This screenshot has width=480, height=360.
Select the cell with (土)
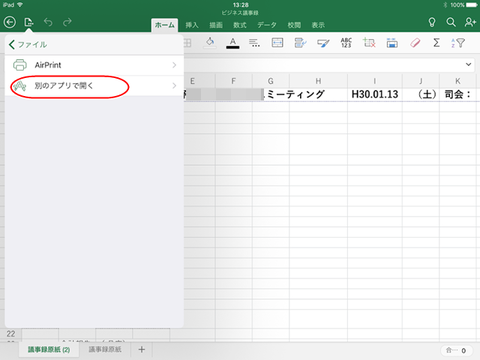pyautogui.click(x=421, y=94)
